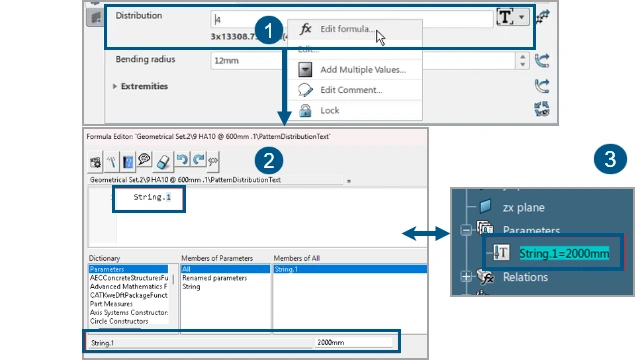Expand the Extremities section
Viewport: 640px width, 360px height.
(115, 86)
